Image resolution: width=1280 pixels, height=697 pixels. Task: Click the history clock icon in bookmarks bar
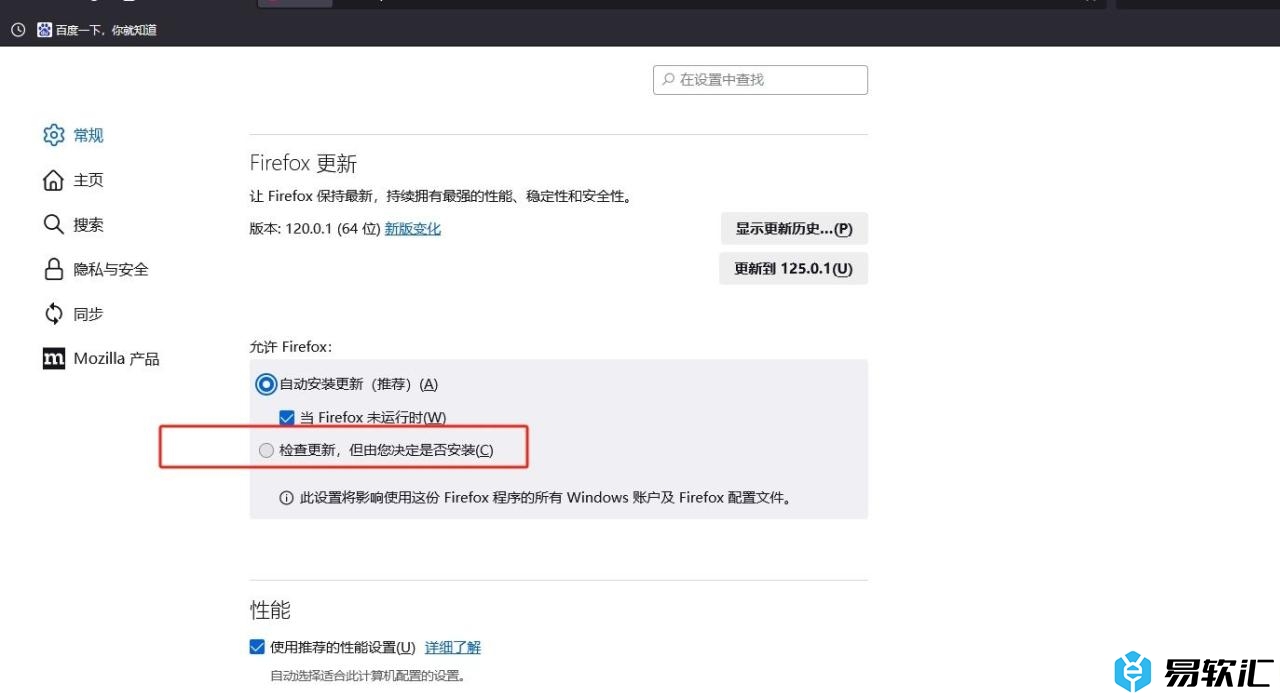[18, 30]
